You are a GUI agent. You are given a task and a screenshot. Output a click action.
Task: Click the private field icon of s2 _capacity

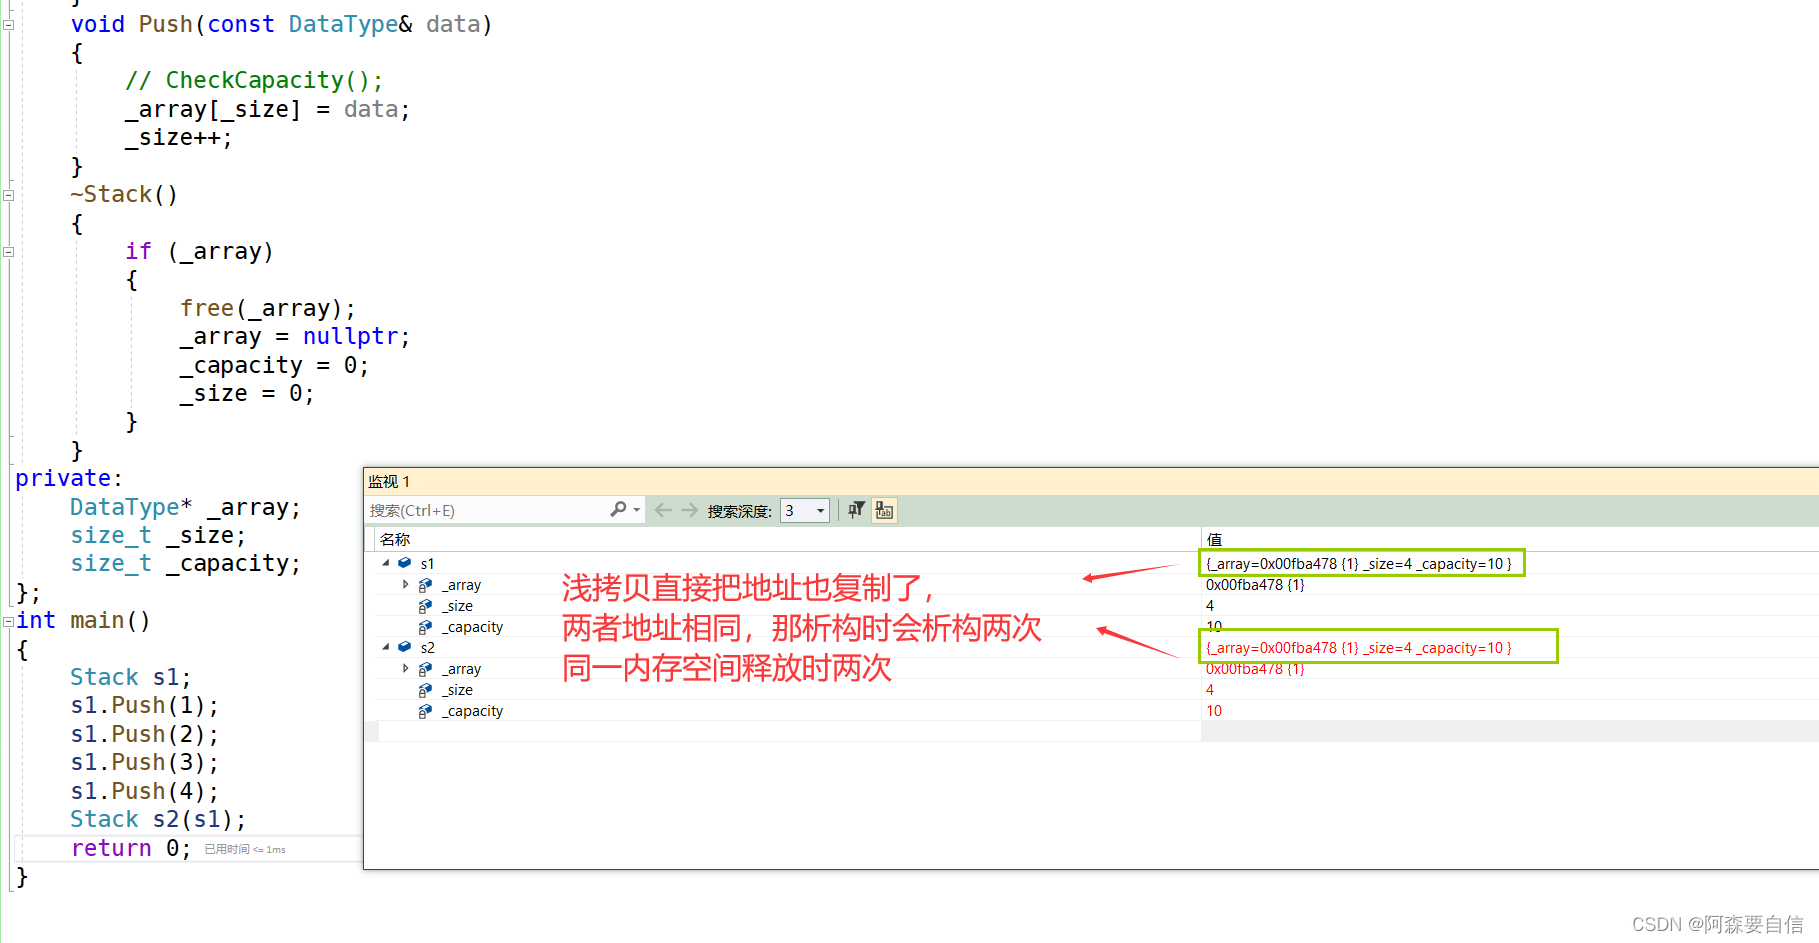pos(425,711)
